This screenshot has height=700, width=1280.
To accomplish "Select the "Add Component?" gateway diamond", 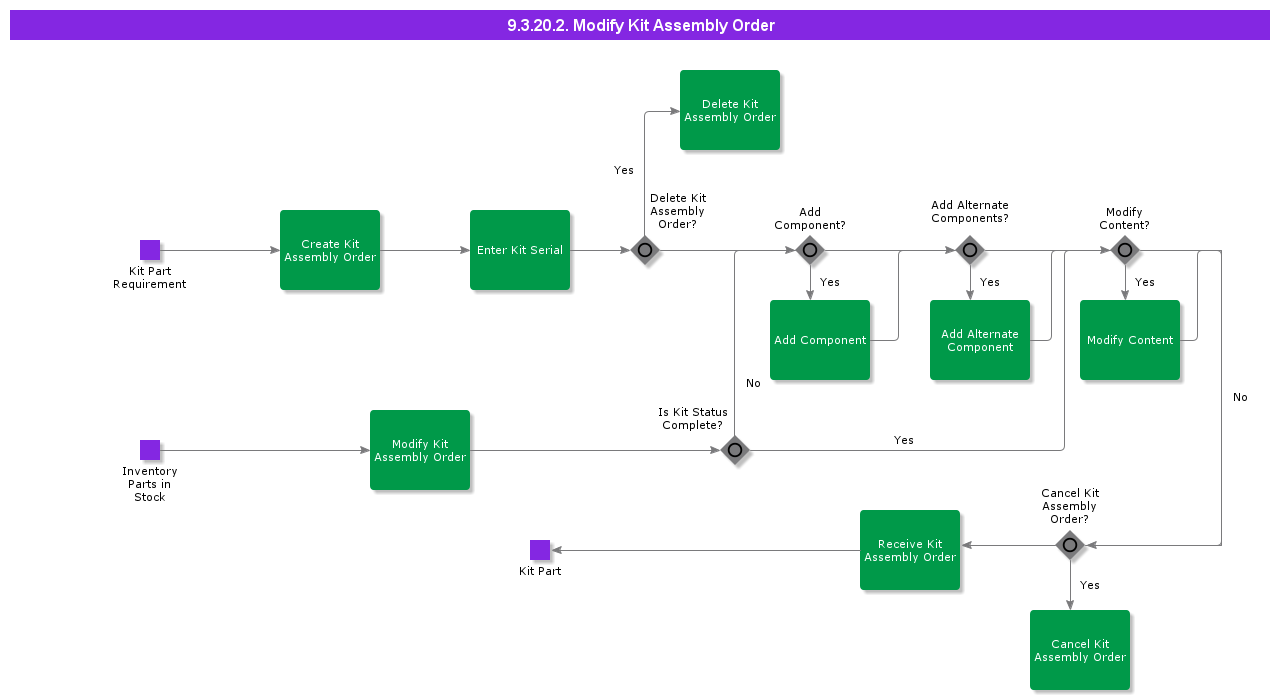I will (810, 250).
